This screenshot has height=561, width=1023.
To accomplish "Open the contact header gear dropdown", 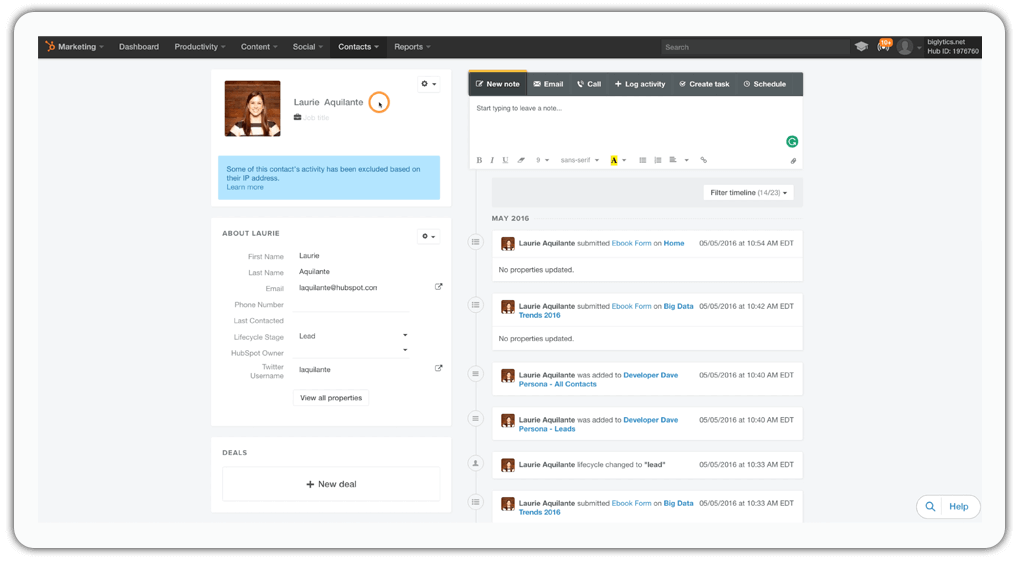I will [429, 83].
